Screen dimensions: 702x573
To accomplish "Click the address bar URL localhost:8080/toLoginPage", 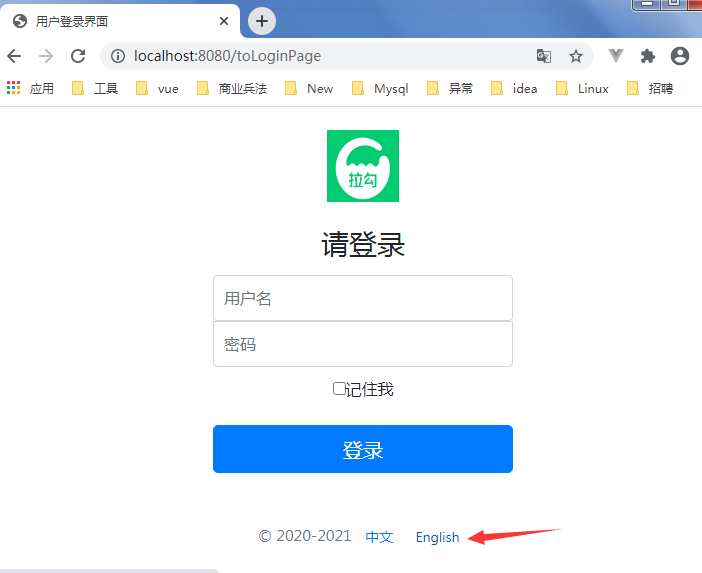I will point(227,56).
